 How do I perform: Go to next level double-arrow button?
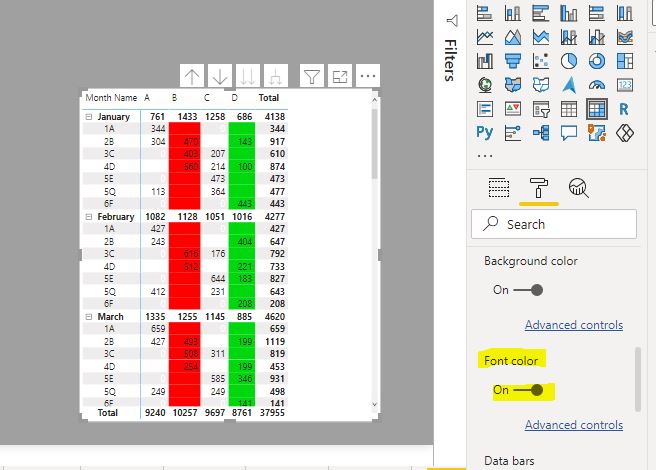tap(248, 76)
